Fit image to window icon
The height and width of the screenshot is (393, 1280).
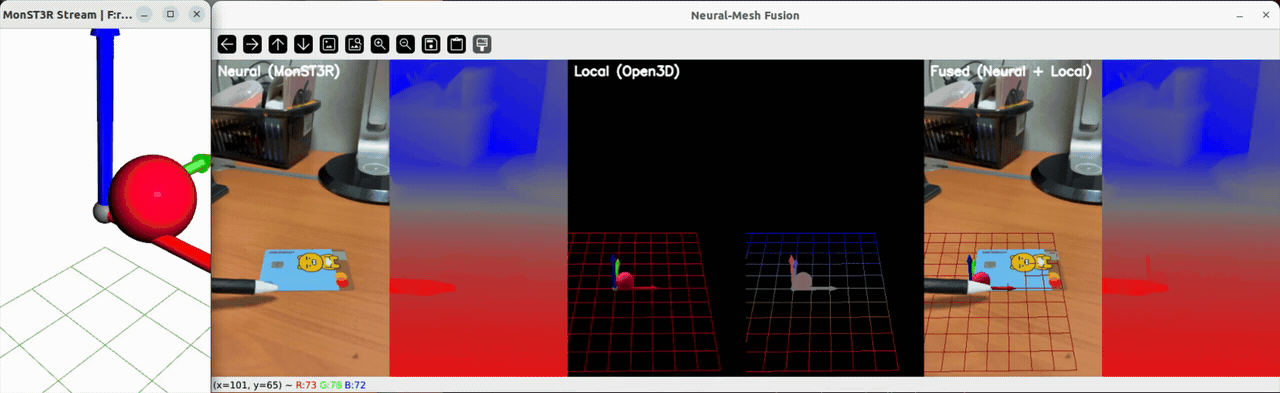pyautogui.click(x=355, y=44)
